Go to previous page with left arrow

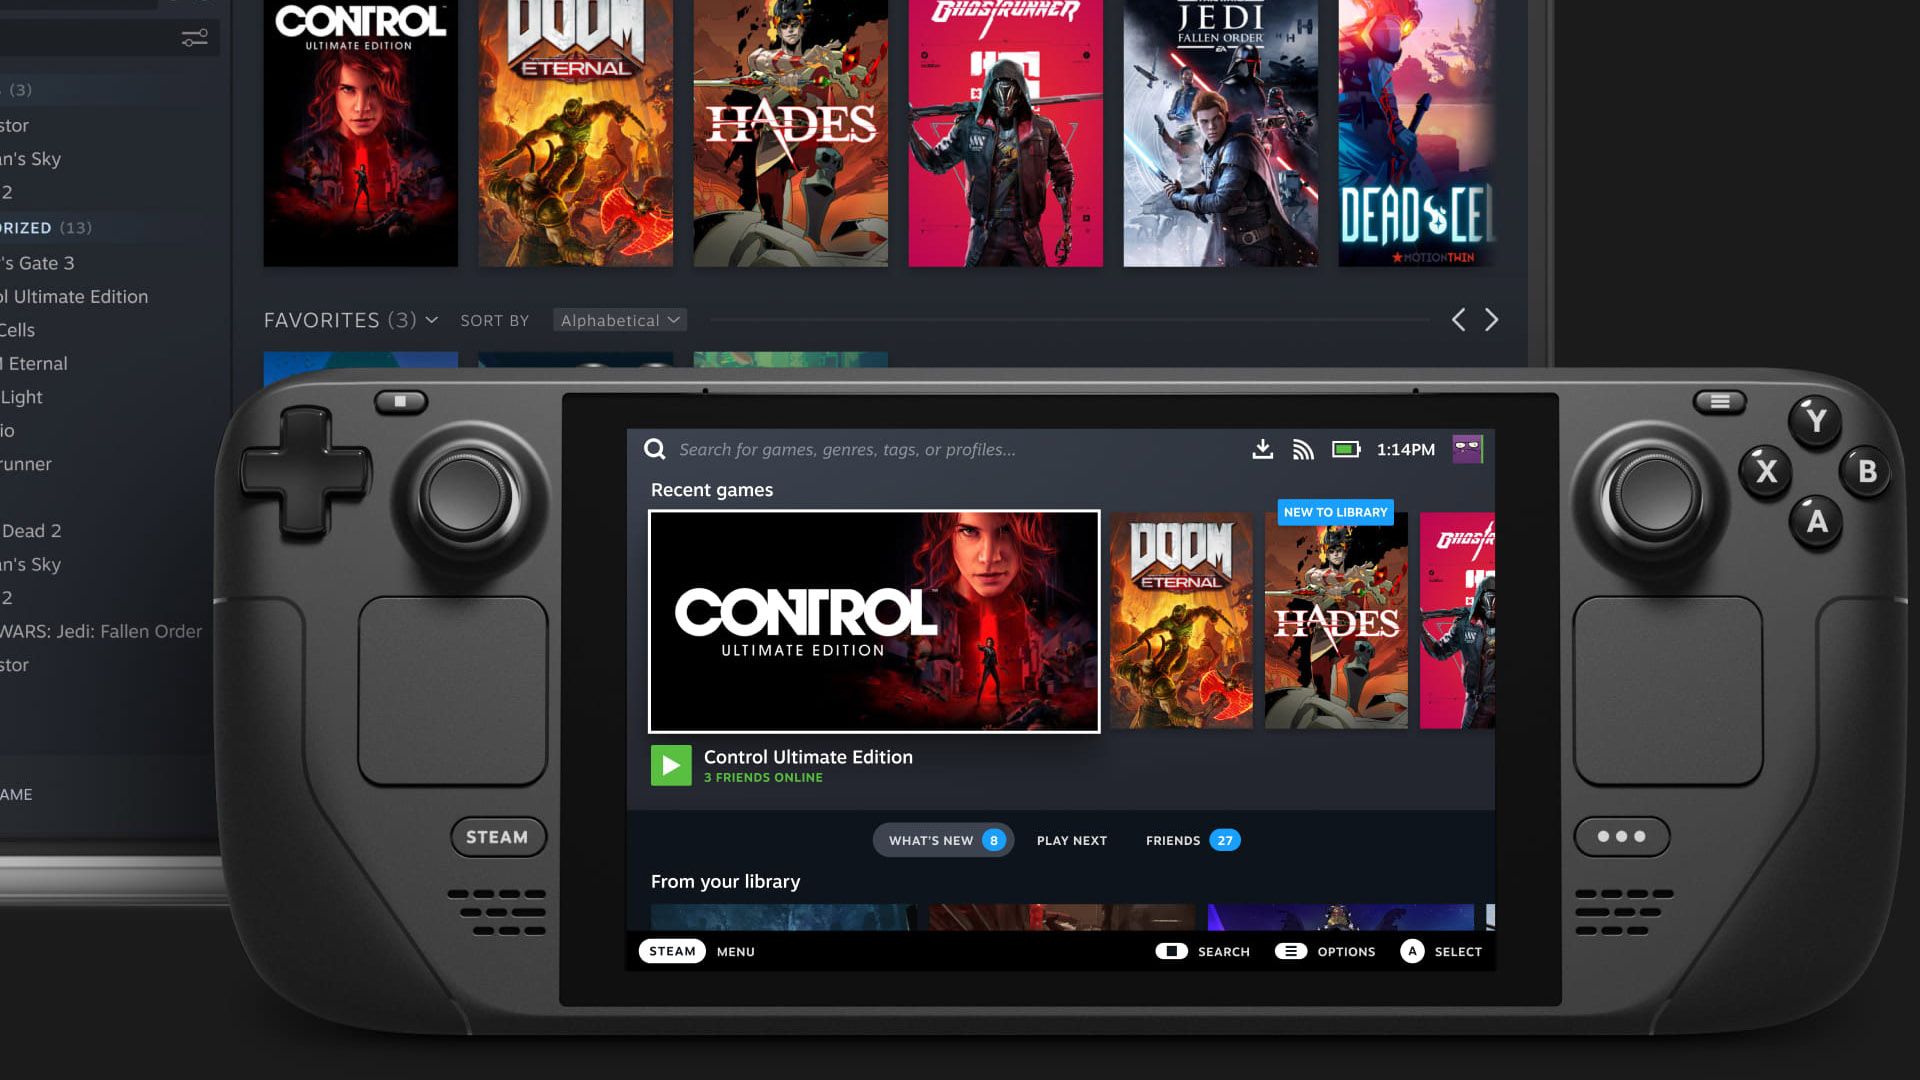[x=1459, y=320]
